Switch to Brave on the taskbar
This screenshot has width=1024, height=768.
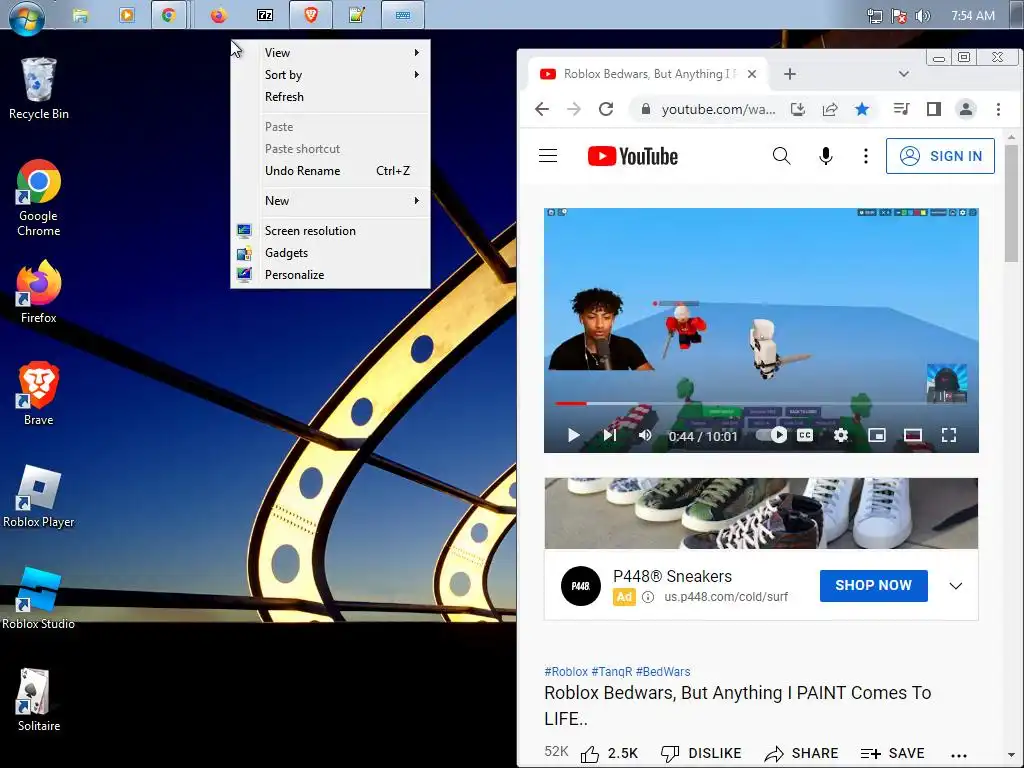click(311, 15)
